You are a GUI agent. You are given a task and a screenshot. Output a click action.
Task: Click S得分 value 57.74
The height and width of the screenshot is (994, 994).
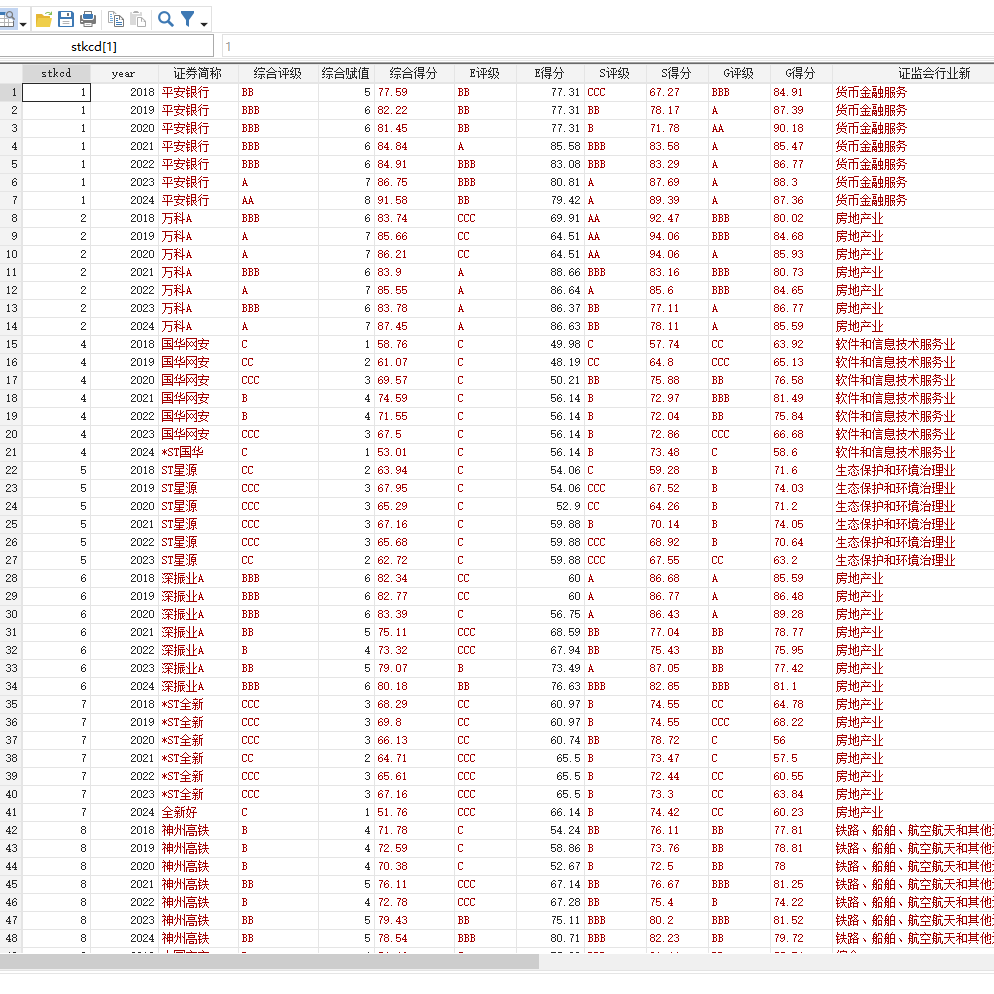(664, 344)
